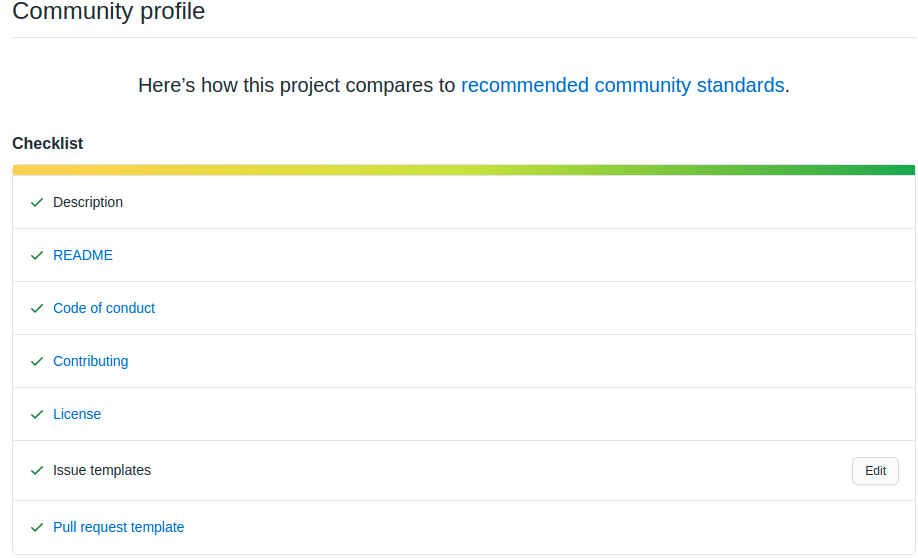Click the checkmark icon beside Description
The width and height of the screenshot is (918, 558).
37,202
